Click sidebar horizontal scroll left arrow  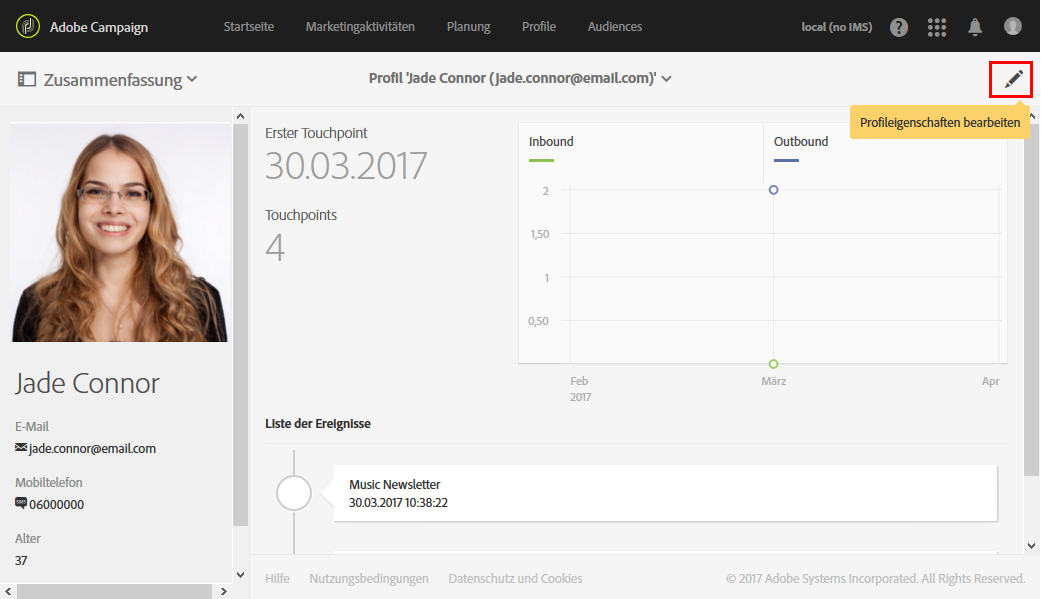click(x=8, y=591)
